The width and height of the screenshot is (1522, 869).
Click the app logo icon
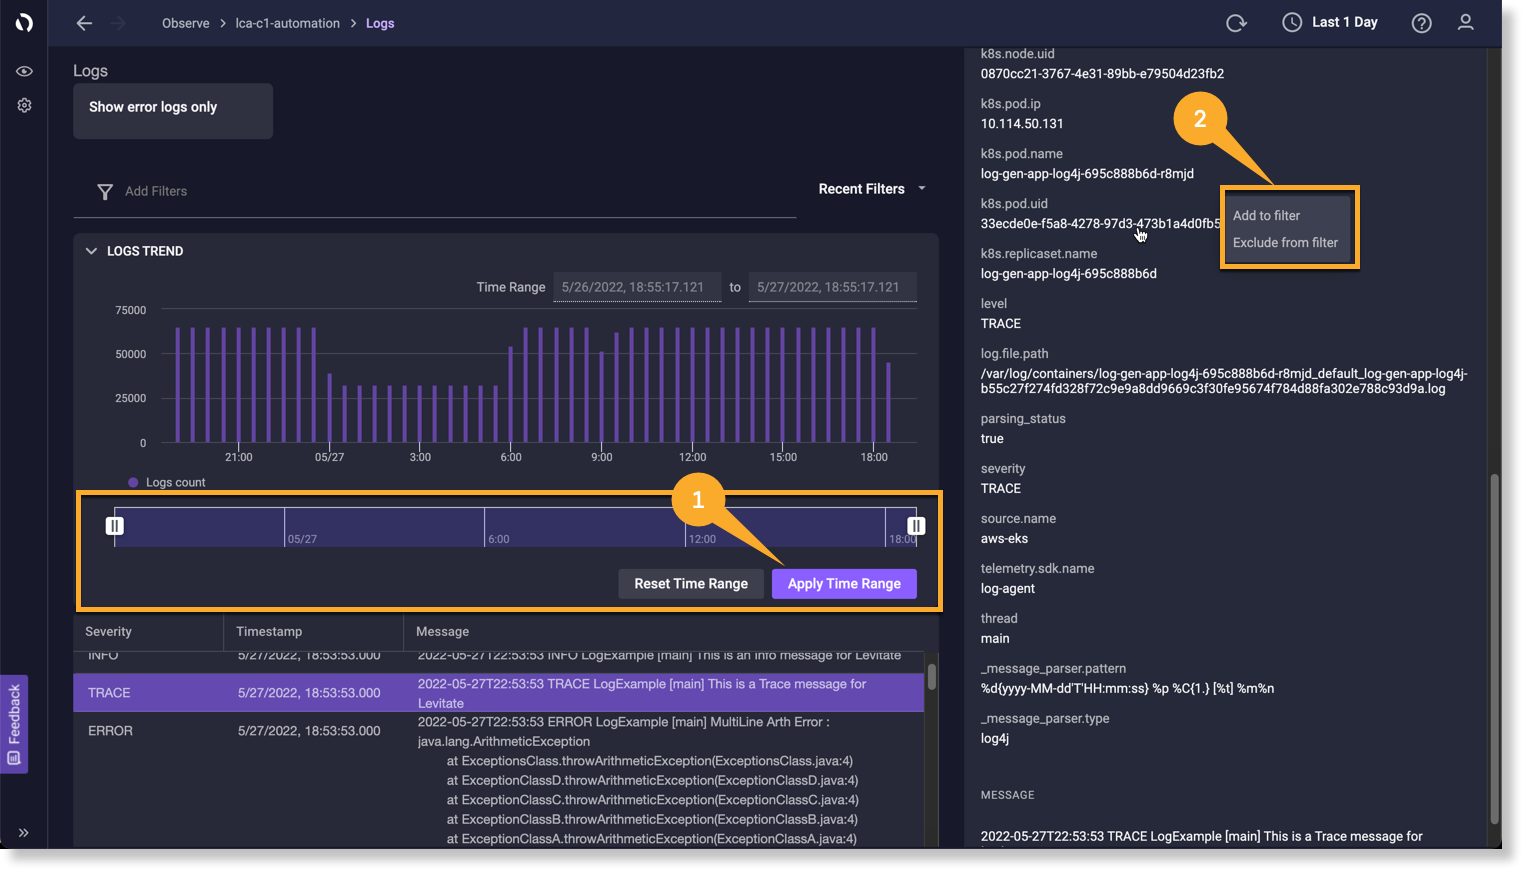click(x=24, y=22)
